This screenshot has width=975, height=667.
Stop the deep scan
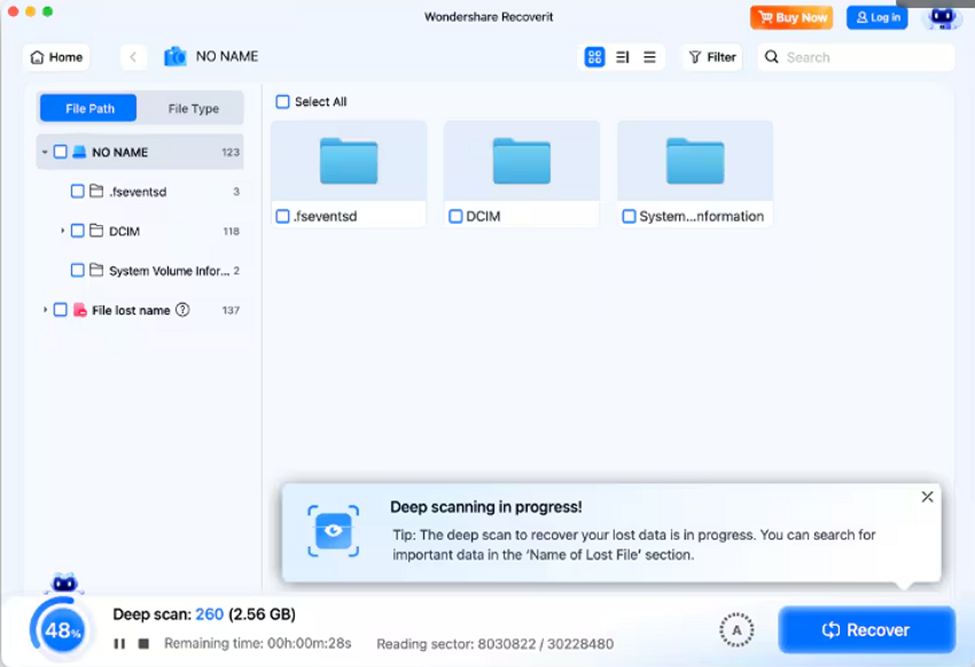click(144, 644)
